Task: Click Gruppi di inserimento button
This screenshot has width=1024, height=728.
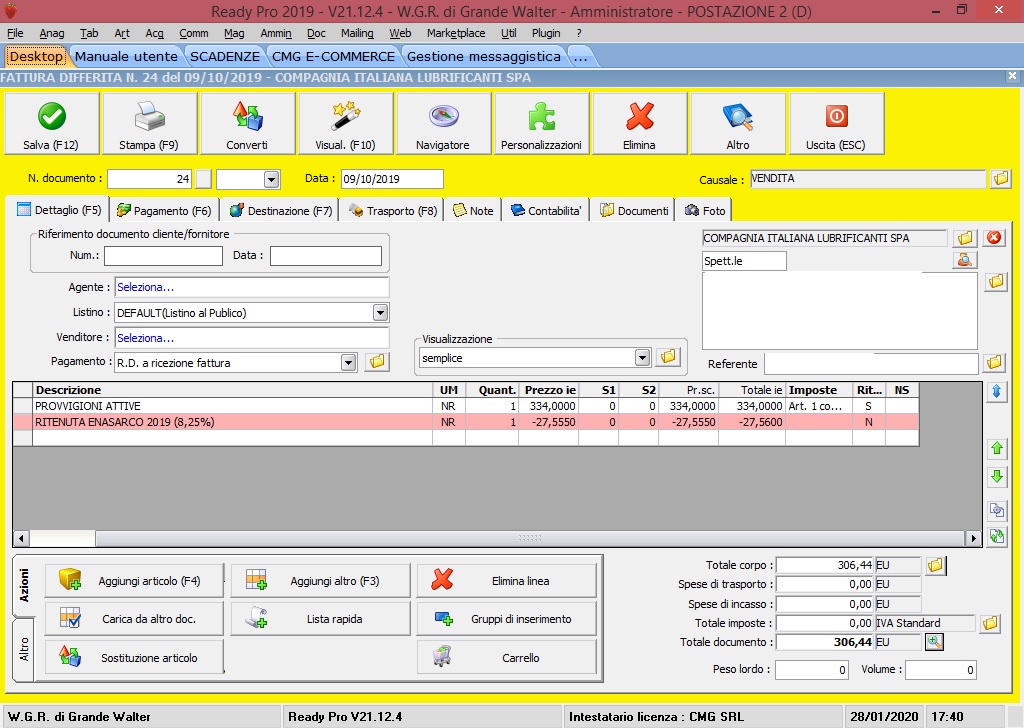Action: (507, 618)
